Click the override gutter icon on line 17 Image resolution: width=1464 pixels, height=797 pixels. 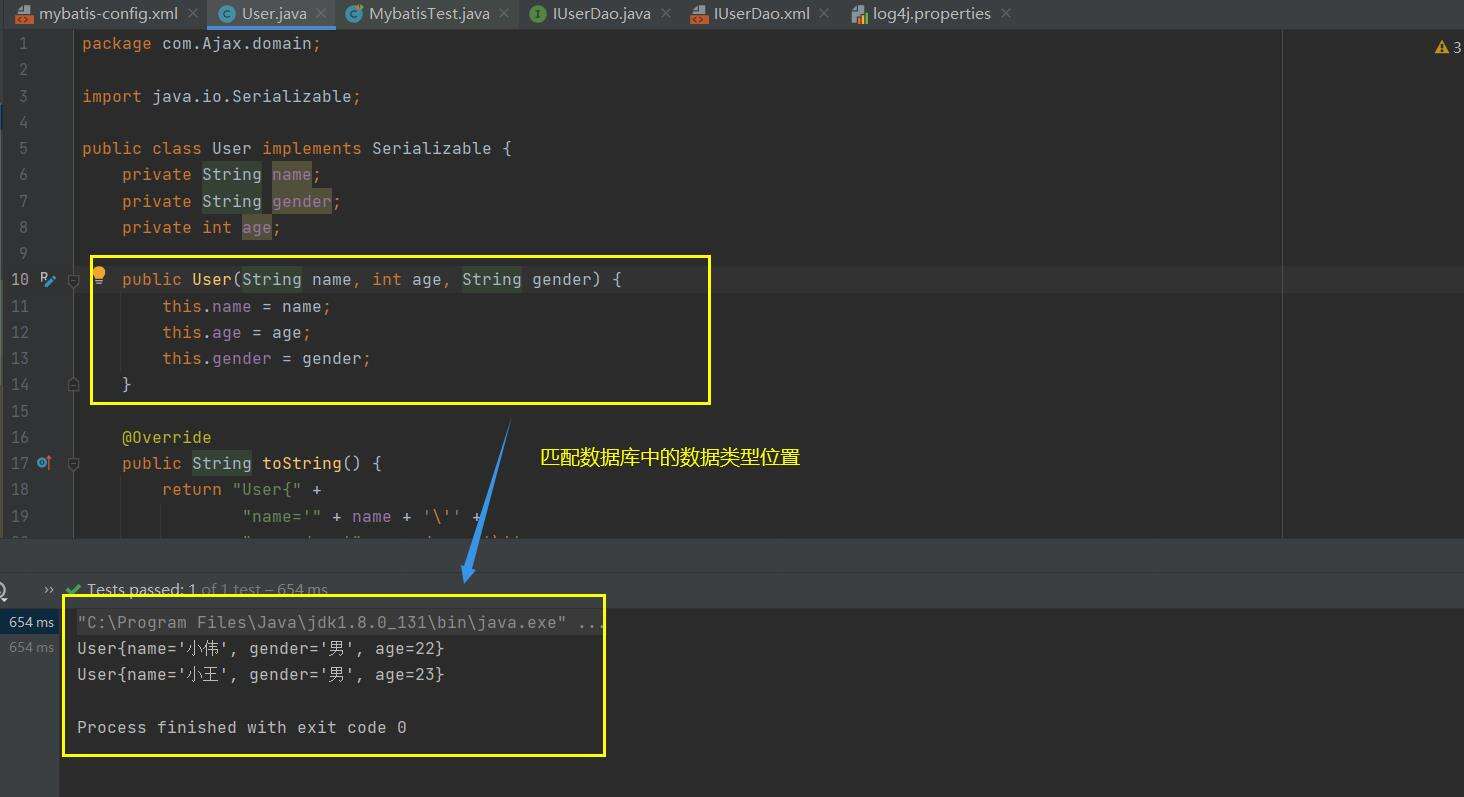[x=44, y=463]
